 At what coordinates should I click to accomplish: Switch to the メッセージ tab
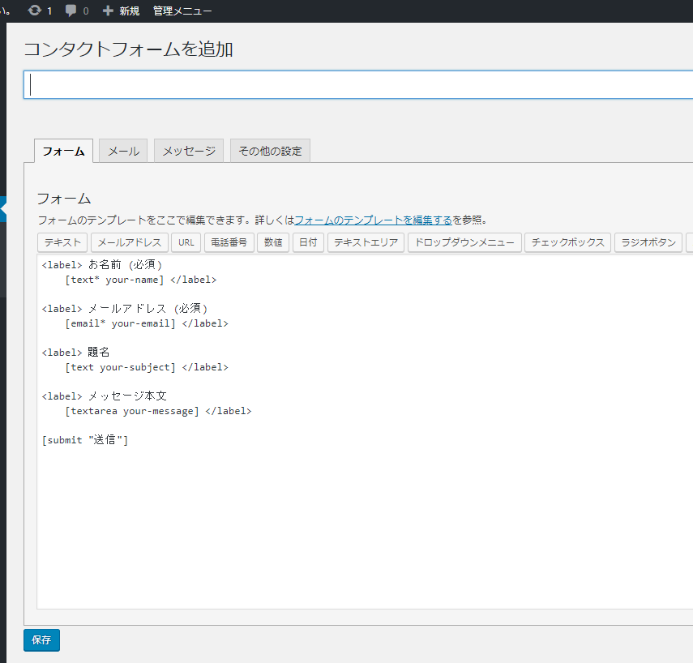[x=189, y=151]
